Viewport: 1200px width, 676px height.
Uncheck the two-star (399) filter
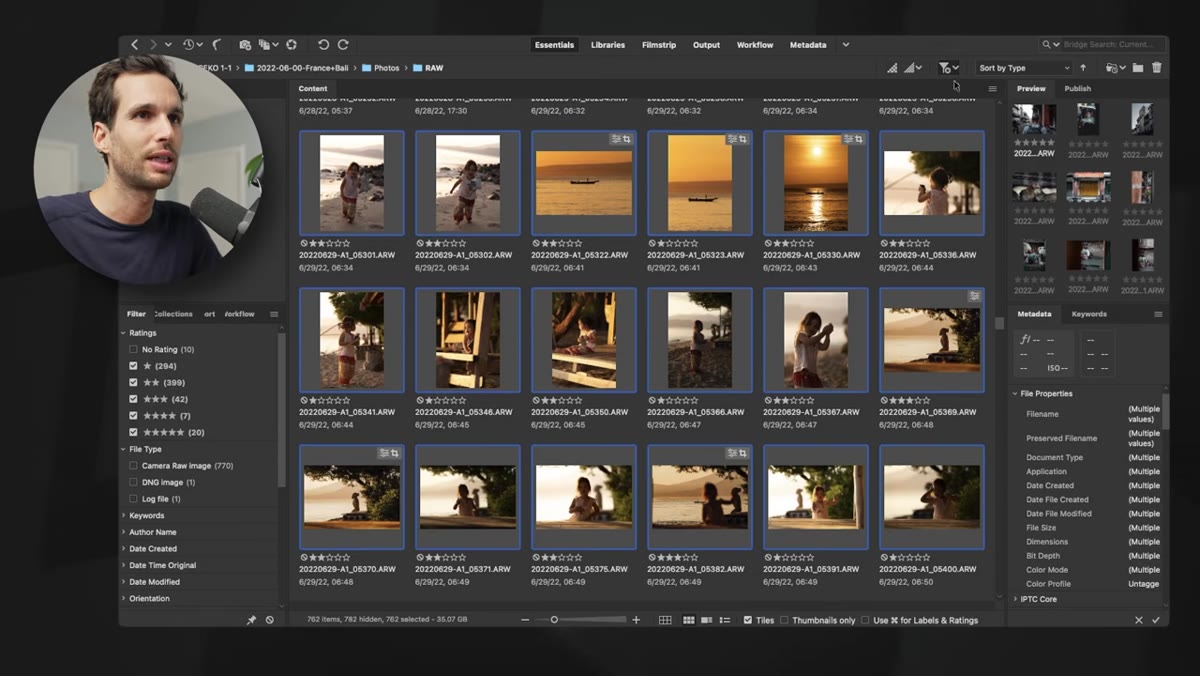(133, 382)
